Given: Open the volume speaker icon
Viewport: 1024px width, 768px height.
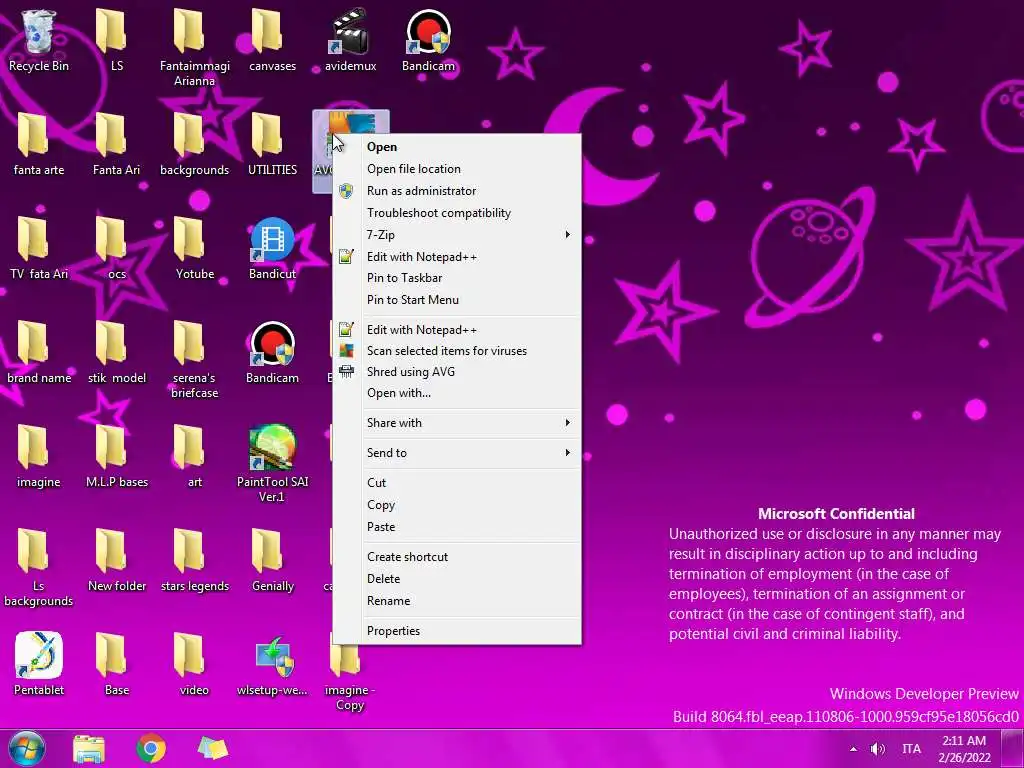Looking at the screenshot, I should point(878,749).
